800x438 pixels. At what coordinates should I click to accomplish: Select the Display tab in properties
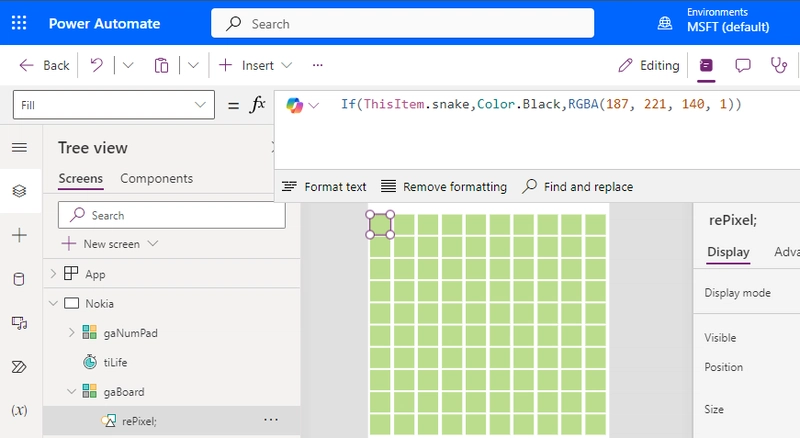pyautogui.click(x=728, y=252)
